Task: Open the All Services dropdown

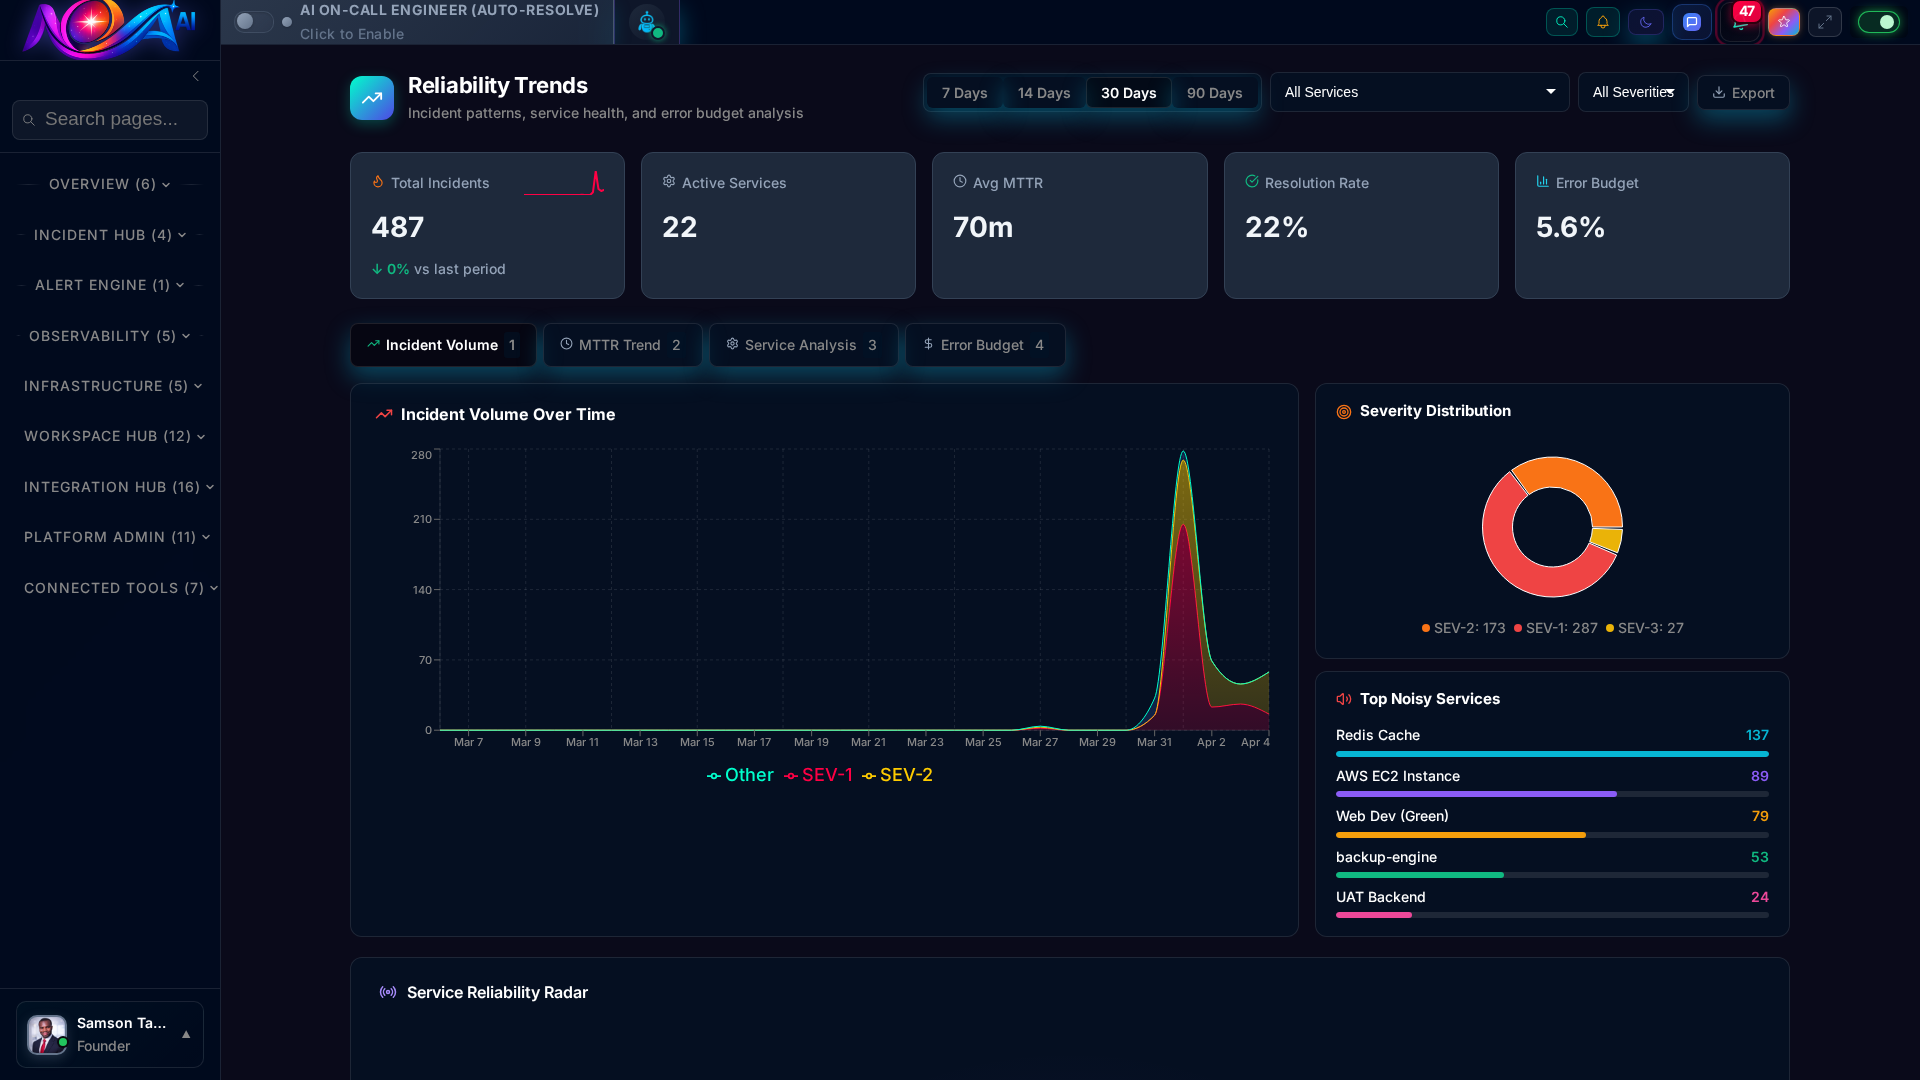Action: 1419,92
